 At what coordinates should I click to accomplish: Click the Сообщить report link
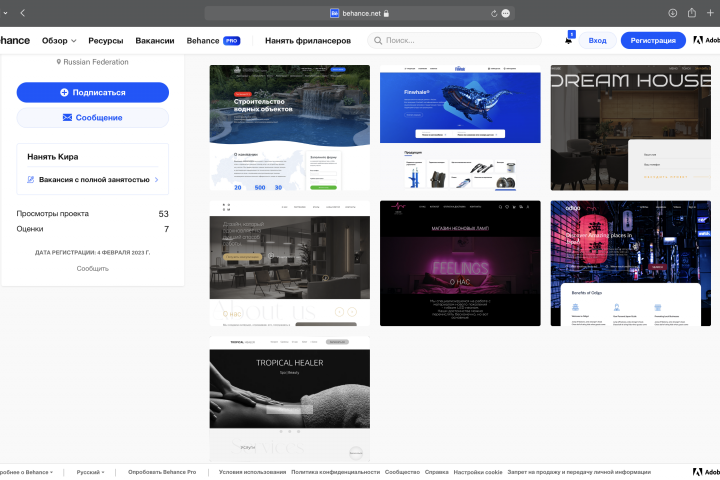(x=93, y=268)
